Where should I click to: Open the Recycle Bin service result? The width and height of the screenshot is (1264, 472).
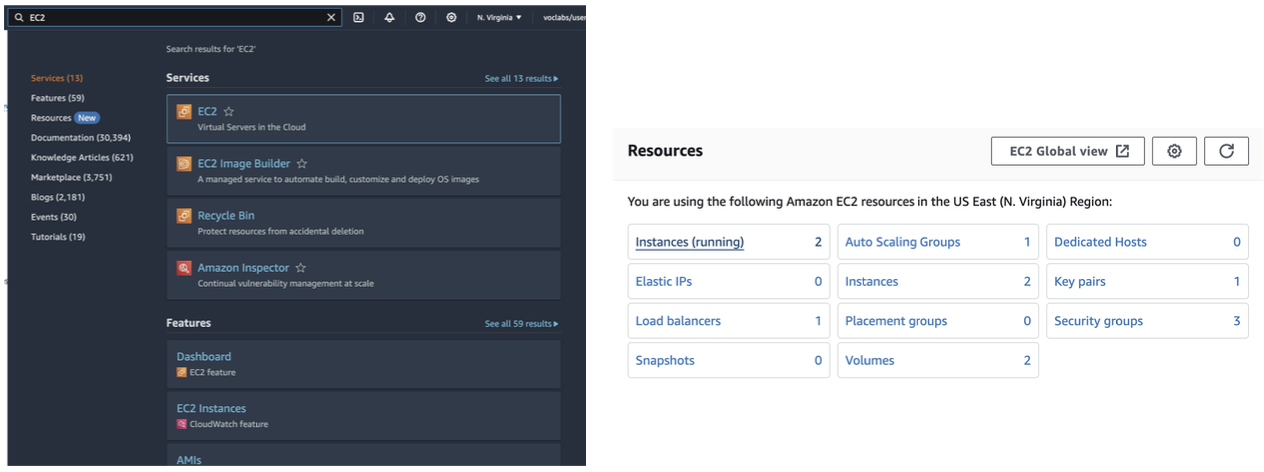(225, 216)
